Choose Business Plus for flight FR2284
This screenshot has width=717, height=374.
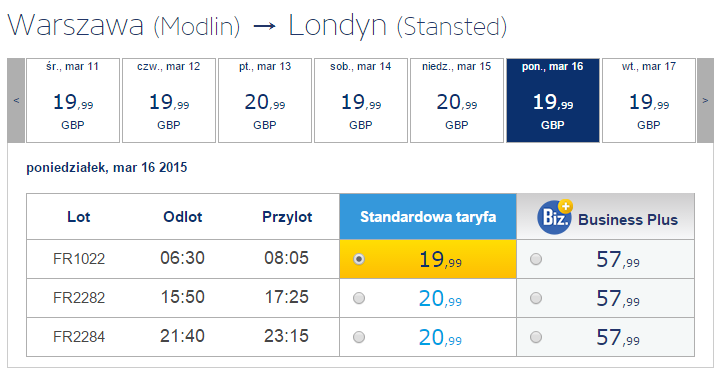(x=536, y=337)
